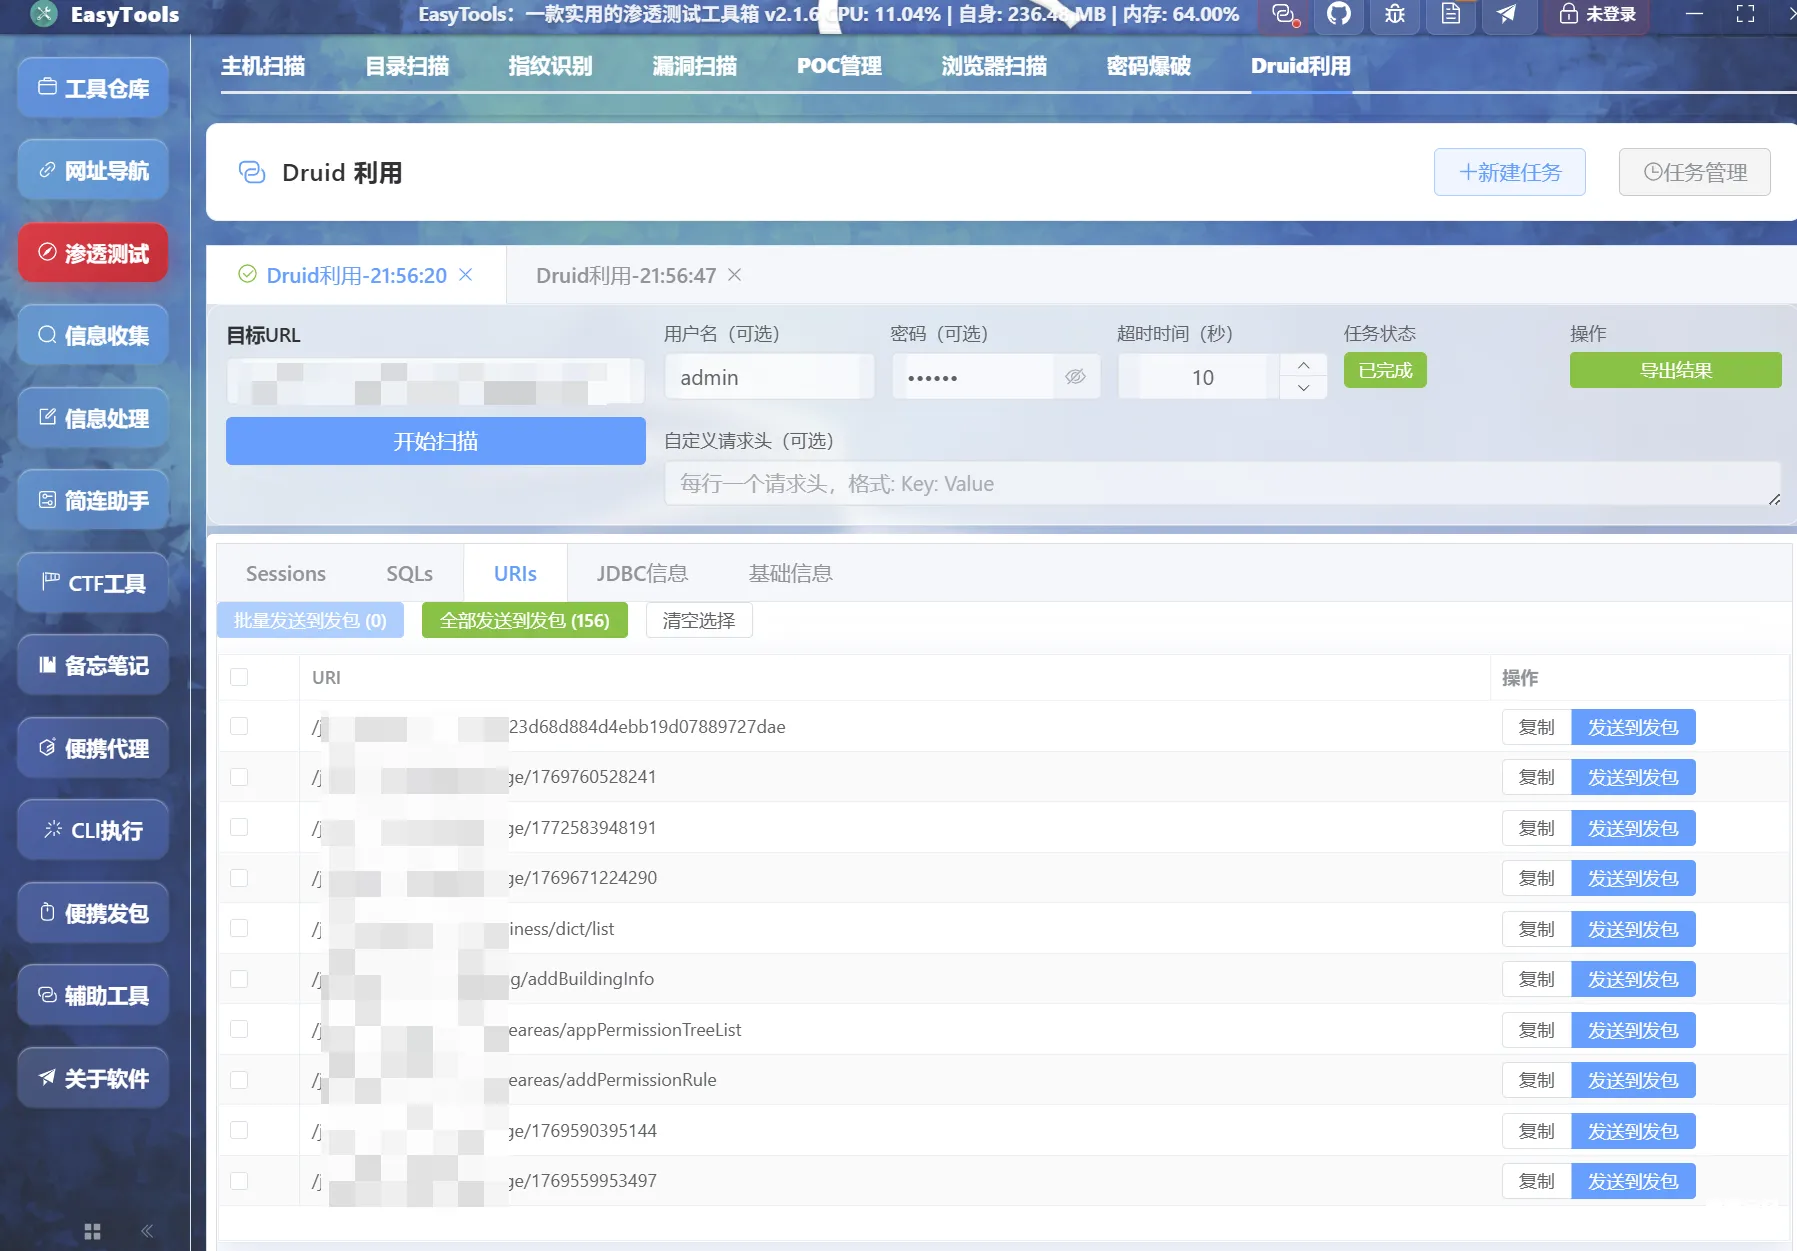Screen dimensions: 1797x1251
Task: Click the Telegram send icon in title bar
Action: click(x=1508, y=15)
